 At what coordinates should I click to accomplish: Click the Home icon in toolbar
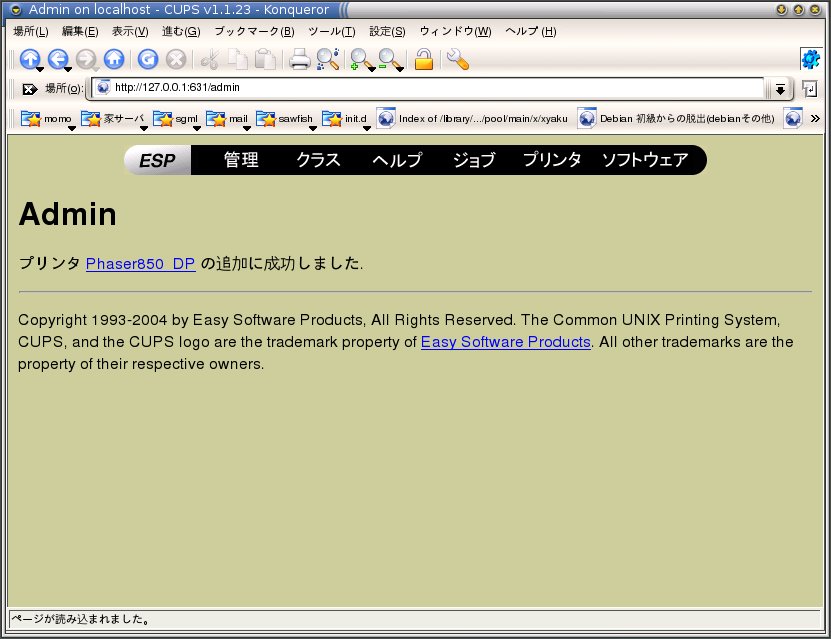[114, 59]
